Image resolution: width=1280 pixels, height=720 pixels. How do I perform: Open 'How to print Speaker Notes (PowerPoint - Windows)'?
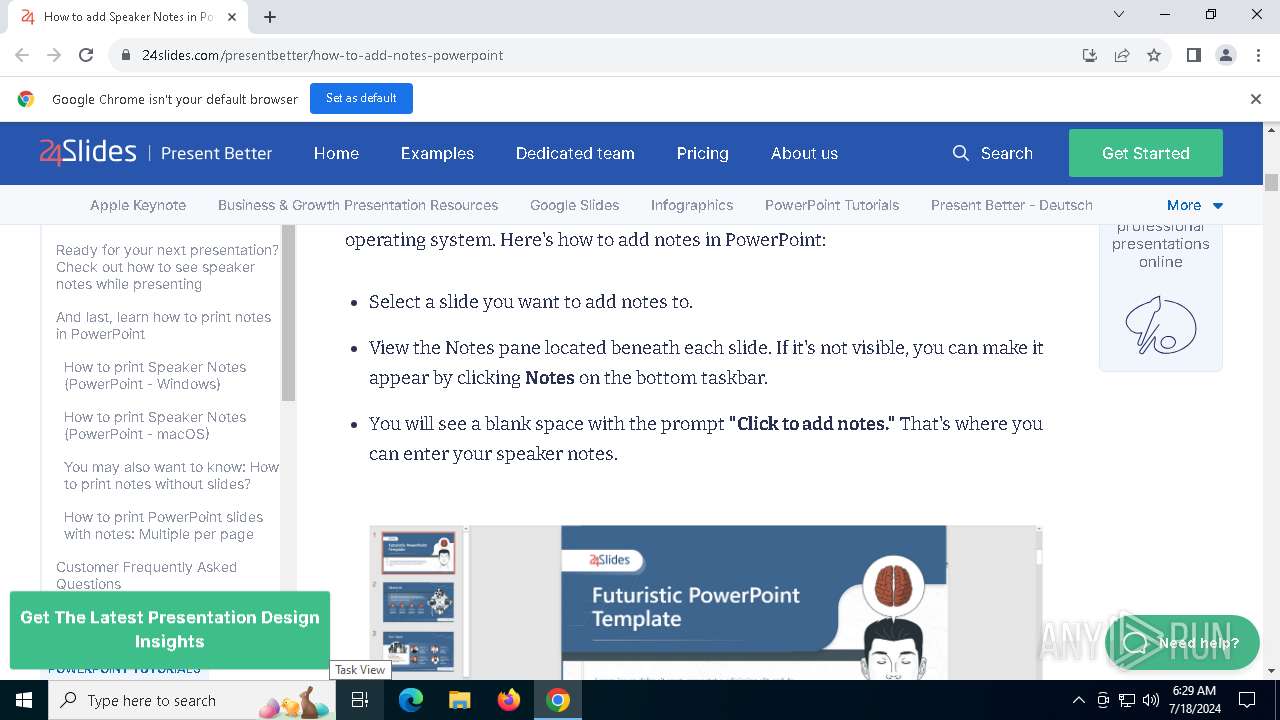point(155,375)
